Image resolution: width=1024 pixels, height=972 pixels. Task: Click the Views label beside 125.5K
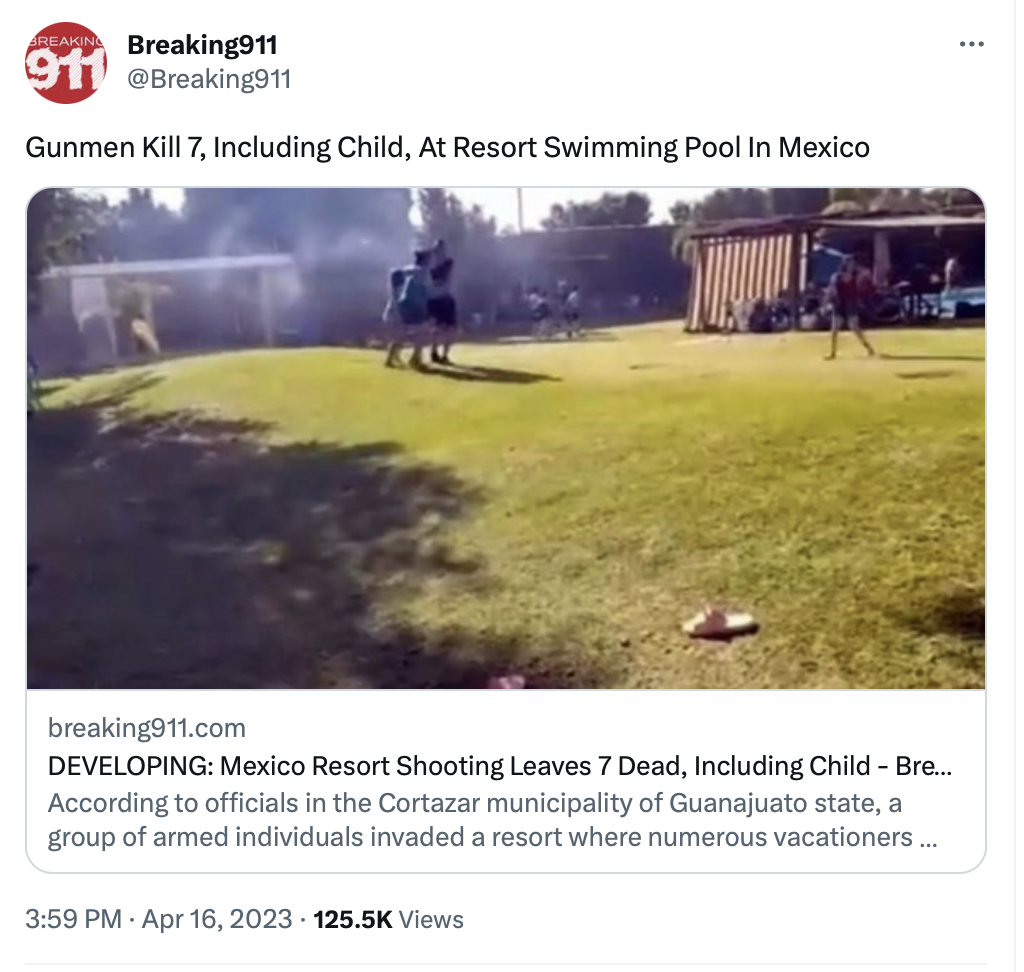coord(431,920)
